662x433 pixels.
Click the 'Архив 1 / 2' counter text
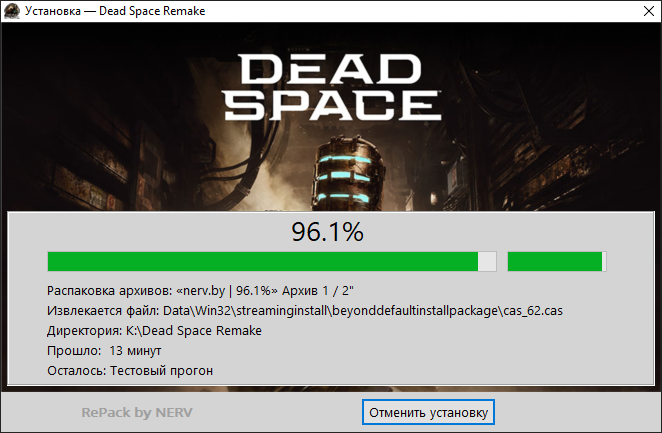316,291
